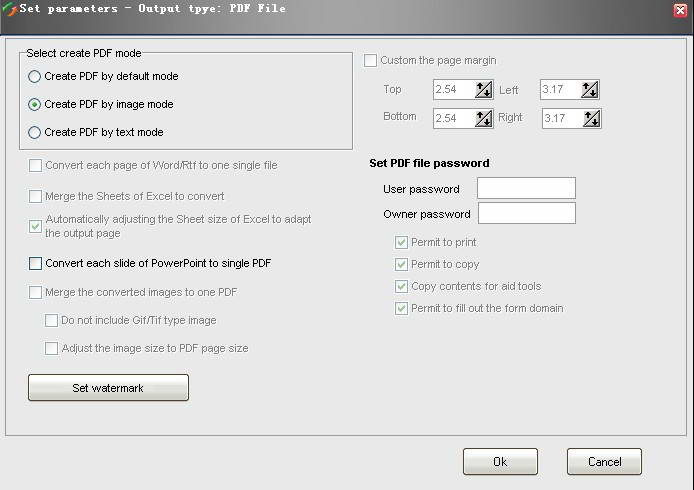The width and height of the screenshot is (694, 490).
Task: Enable Convert each slide of PowerPoint option
Action: click(36, 264)
